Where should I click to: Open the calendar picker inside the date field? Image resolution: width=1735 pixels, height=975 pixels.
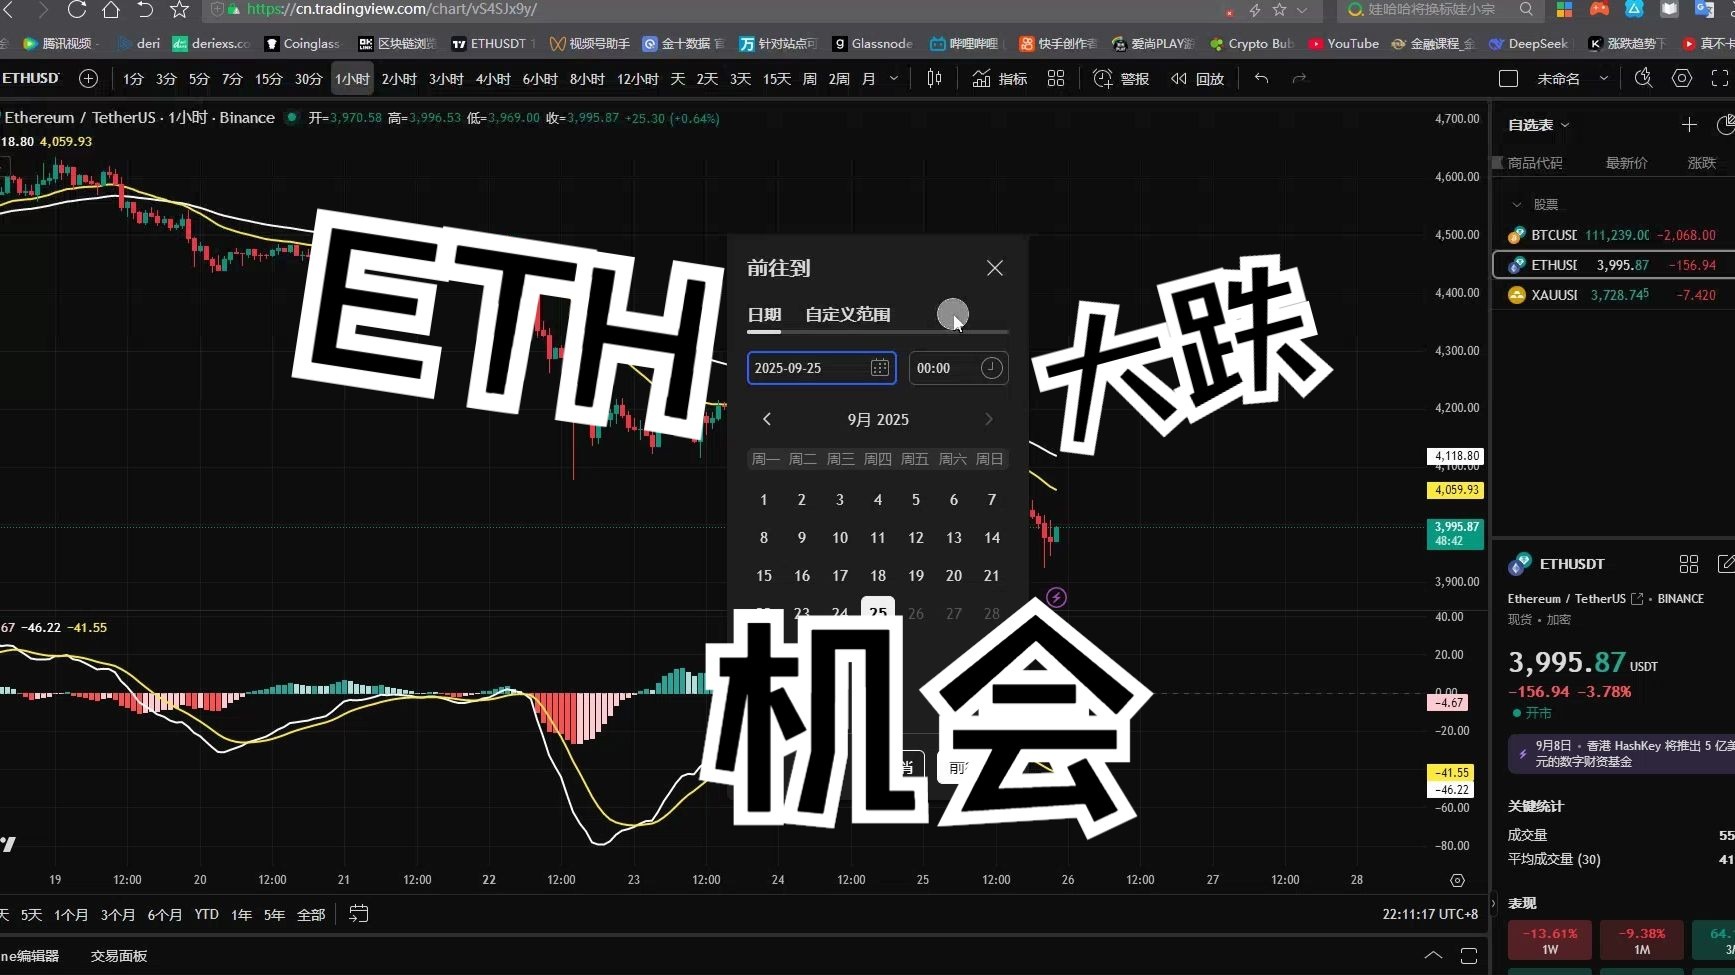[879, 368]
